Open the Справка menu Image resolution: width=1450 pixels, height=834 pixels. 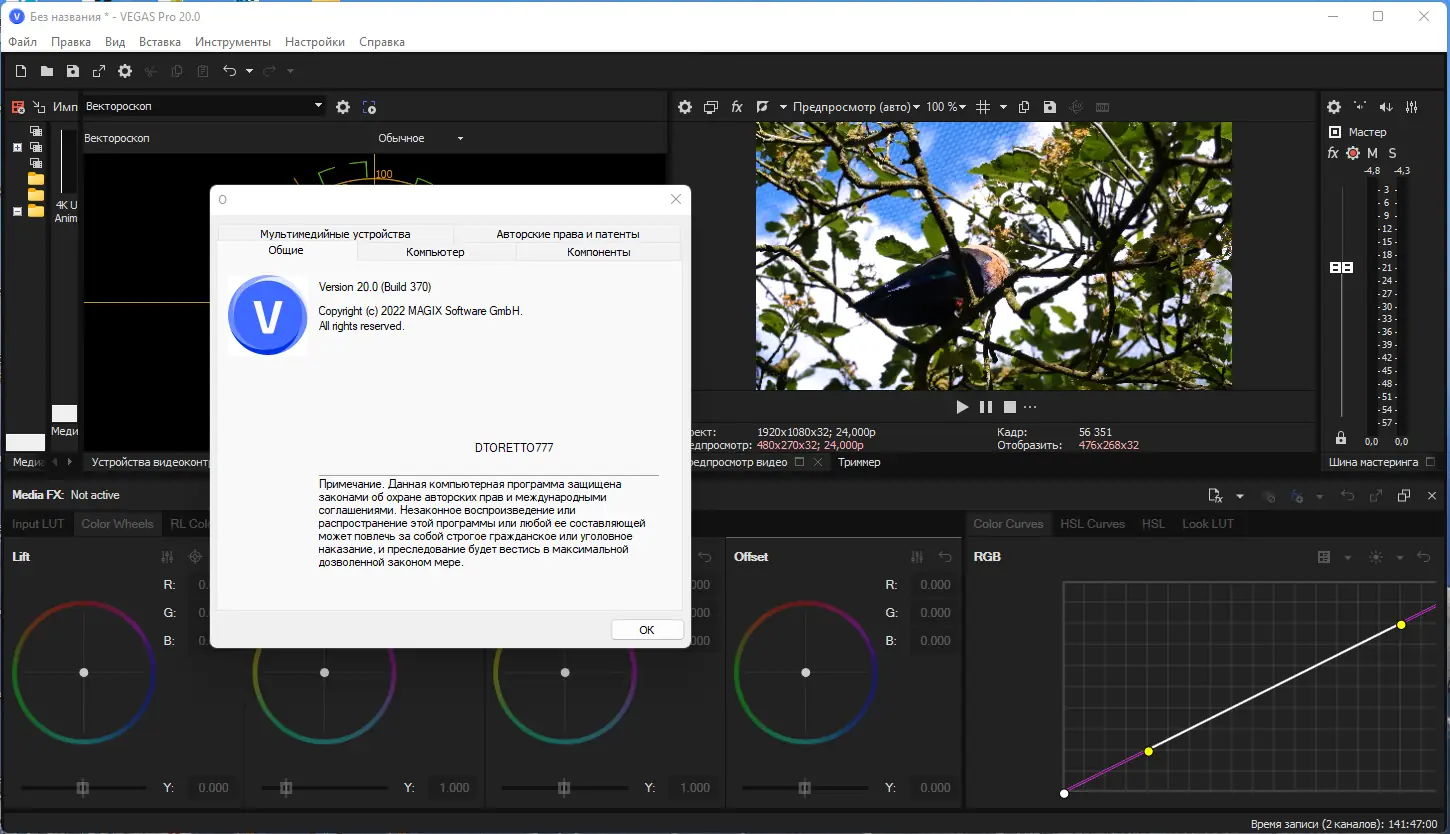pos(382,42)
